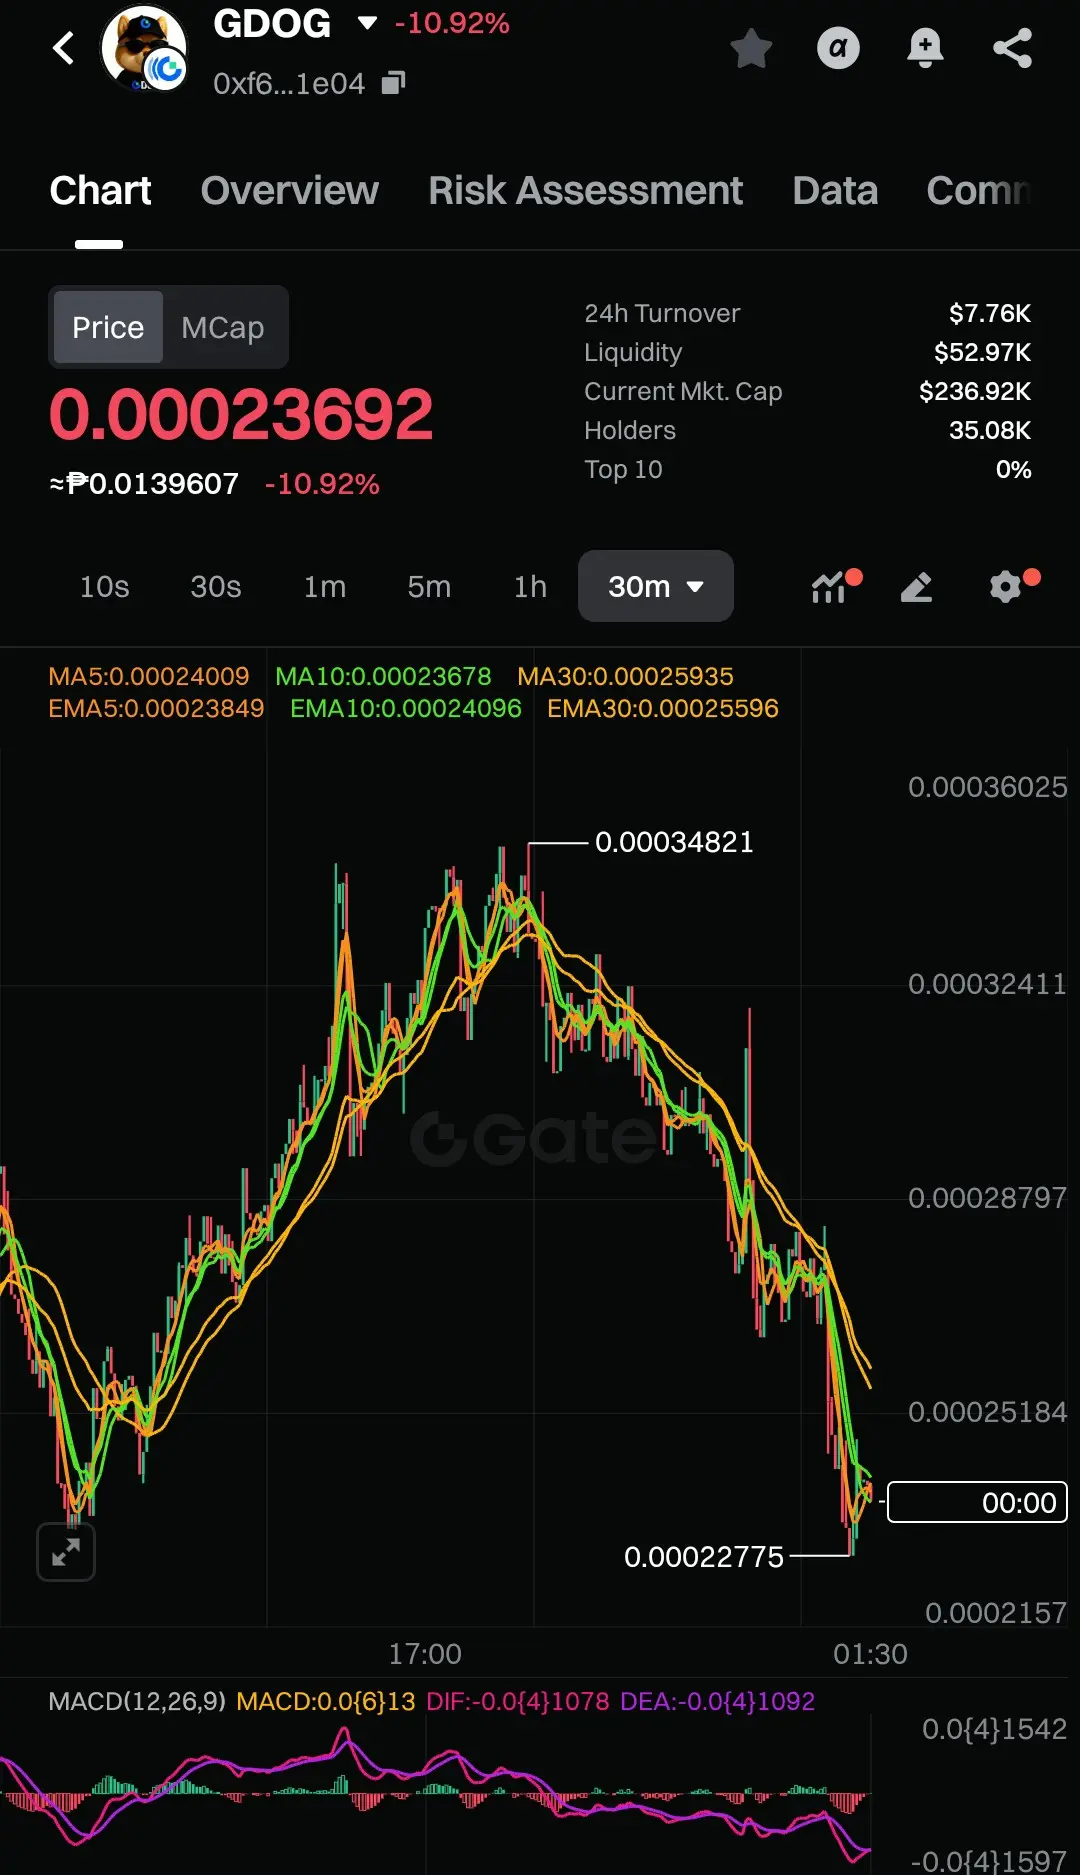Open the partially visible Comm tab

(978, 190)
